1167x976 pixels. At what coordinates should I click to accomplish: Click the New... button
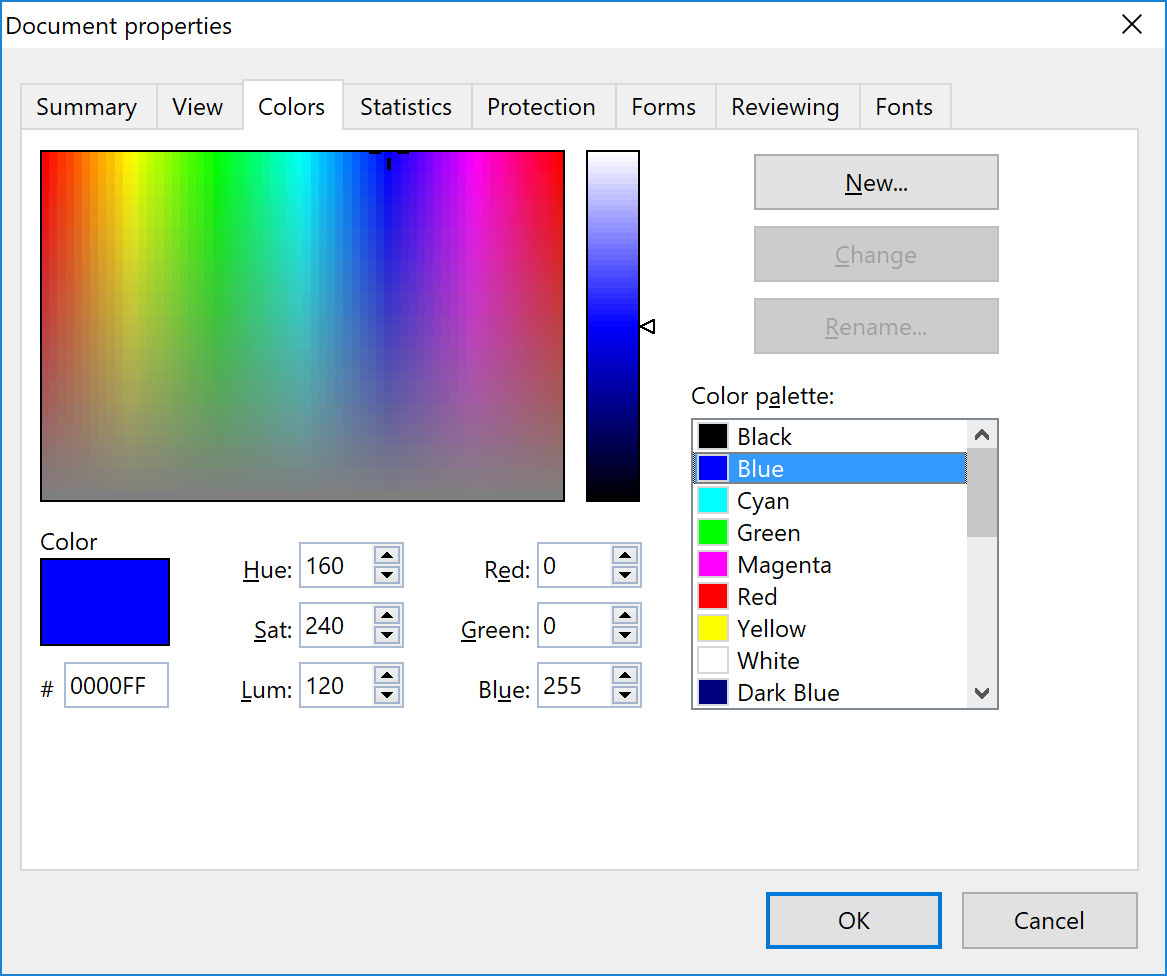click(876, 183)
